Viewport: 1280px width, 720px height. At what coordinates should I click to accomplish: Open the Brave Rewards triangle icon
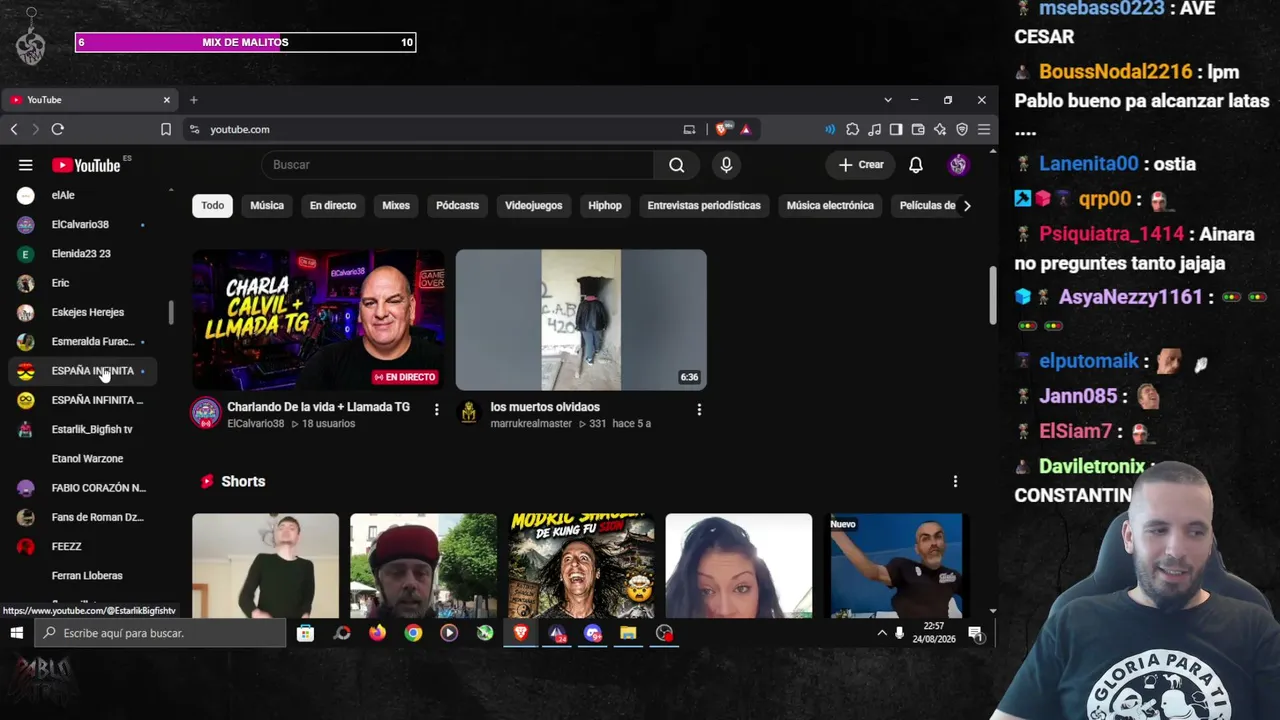[x=746, y=129]
